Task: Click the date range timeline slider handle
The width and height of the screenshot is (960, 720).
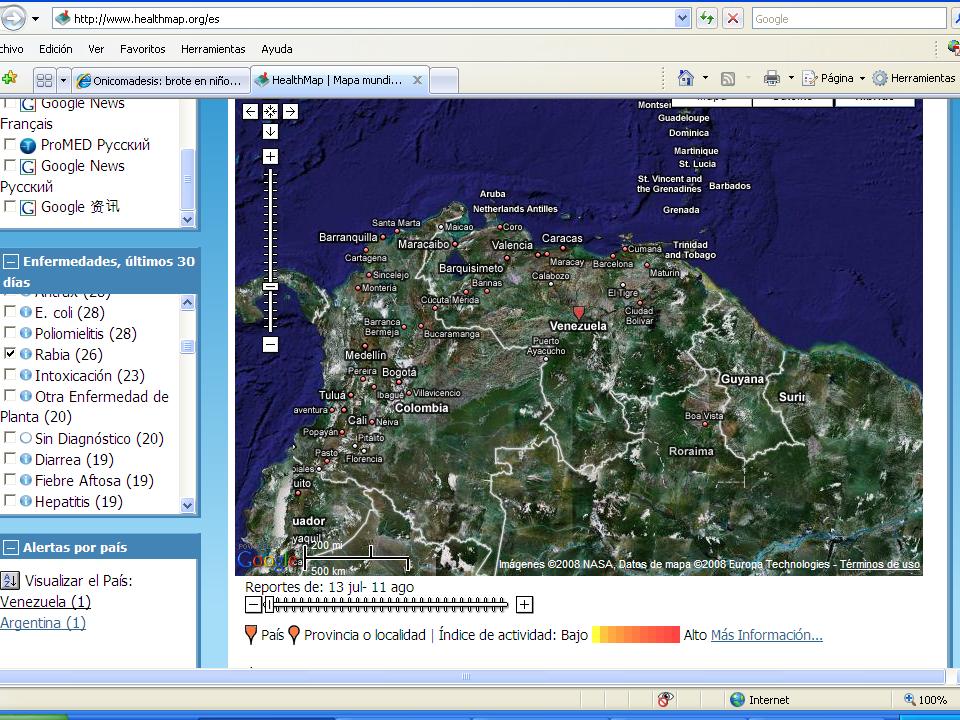Action: [x=268, y=604]
